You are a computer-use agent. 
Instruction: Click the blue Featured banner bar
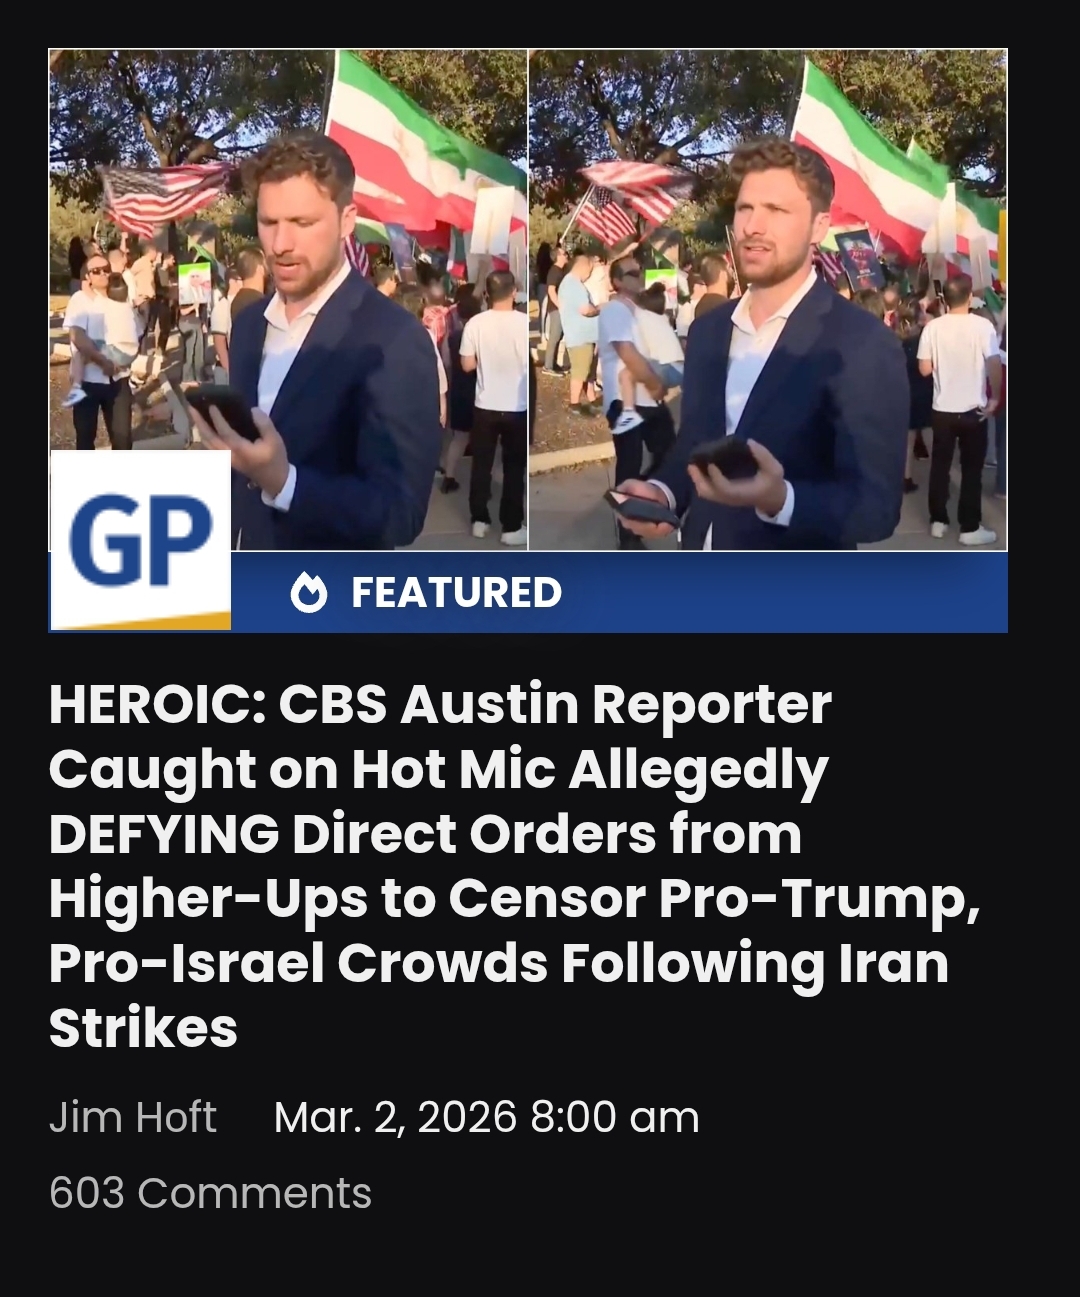(x=619, y=592)
